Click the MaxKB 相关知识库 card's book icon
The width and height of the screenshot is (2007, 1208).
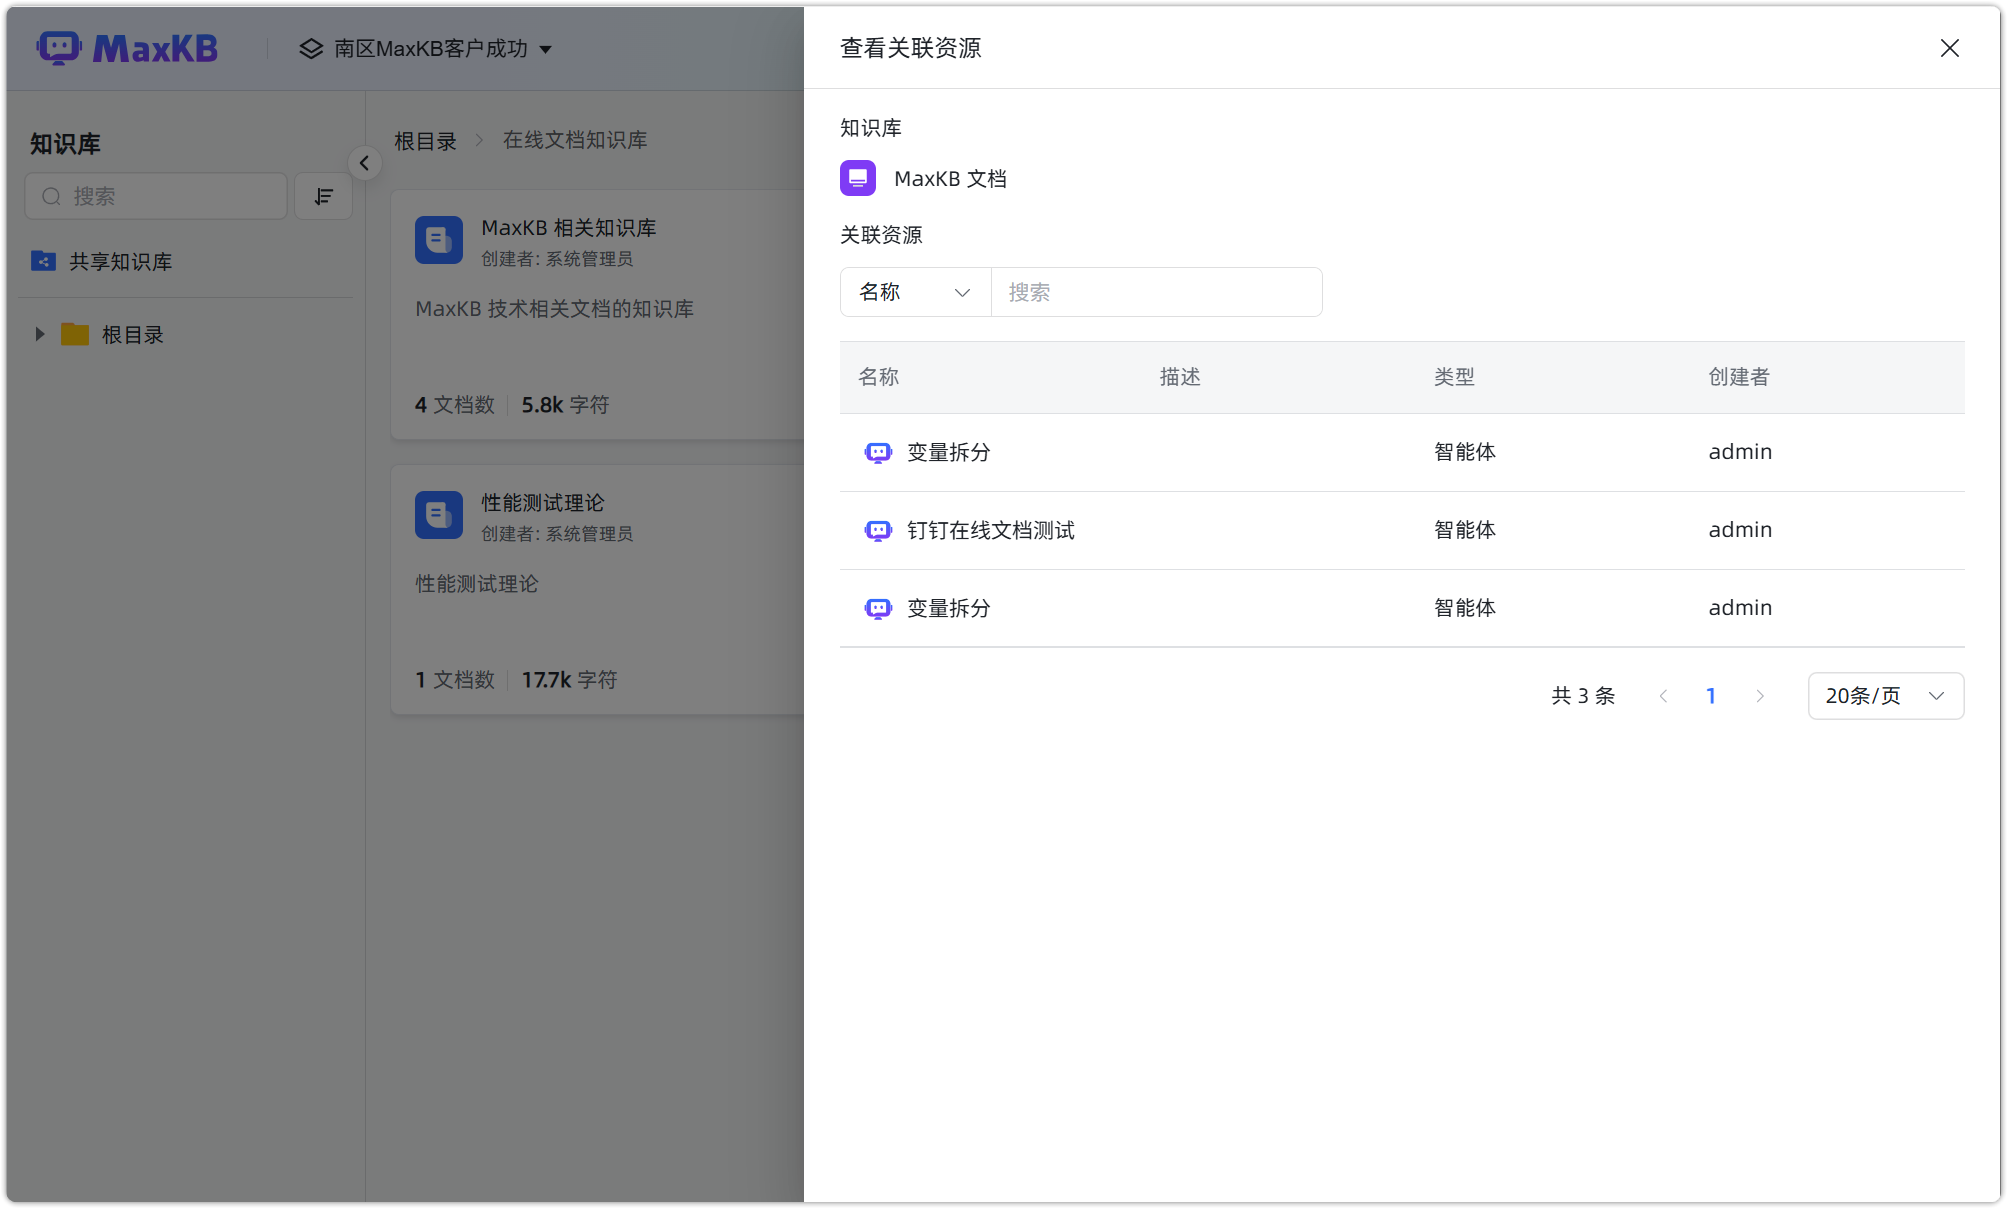438,240
